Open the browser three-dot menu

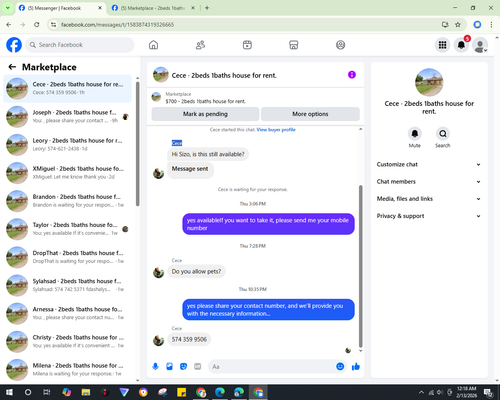point(491,25)
